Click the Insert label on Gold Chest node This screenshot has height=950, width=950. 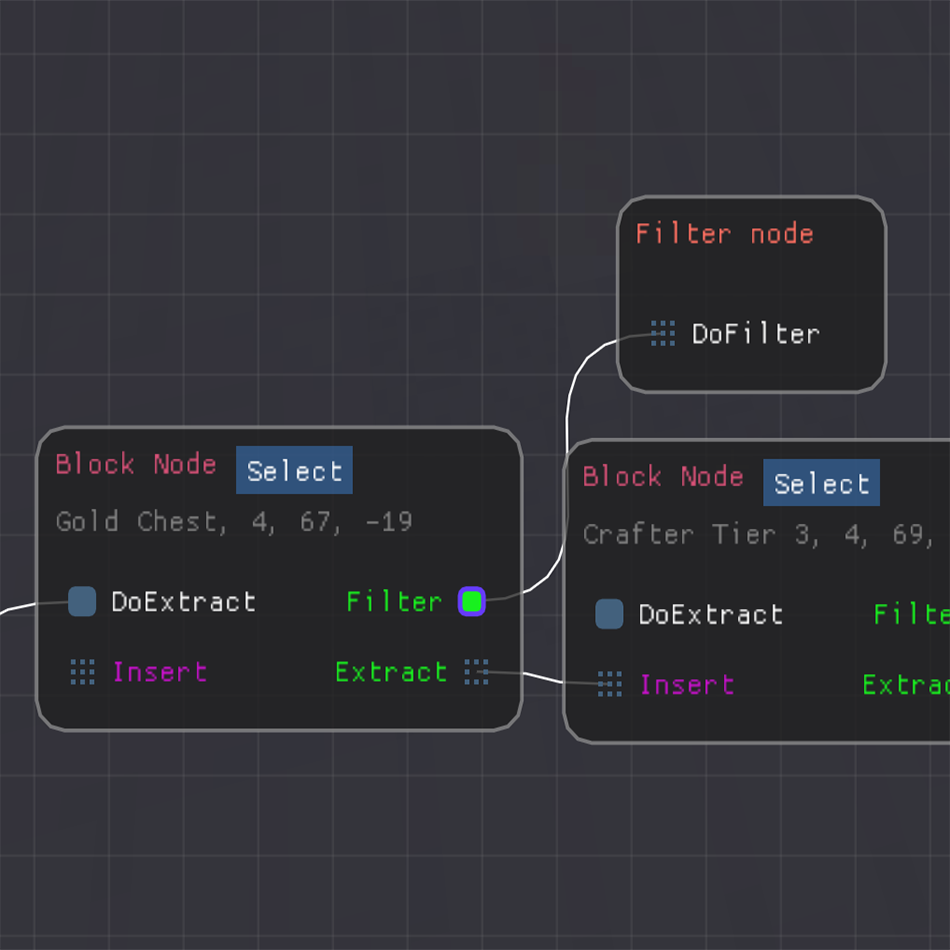(160, 672)
